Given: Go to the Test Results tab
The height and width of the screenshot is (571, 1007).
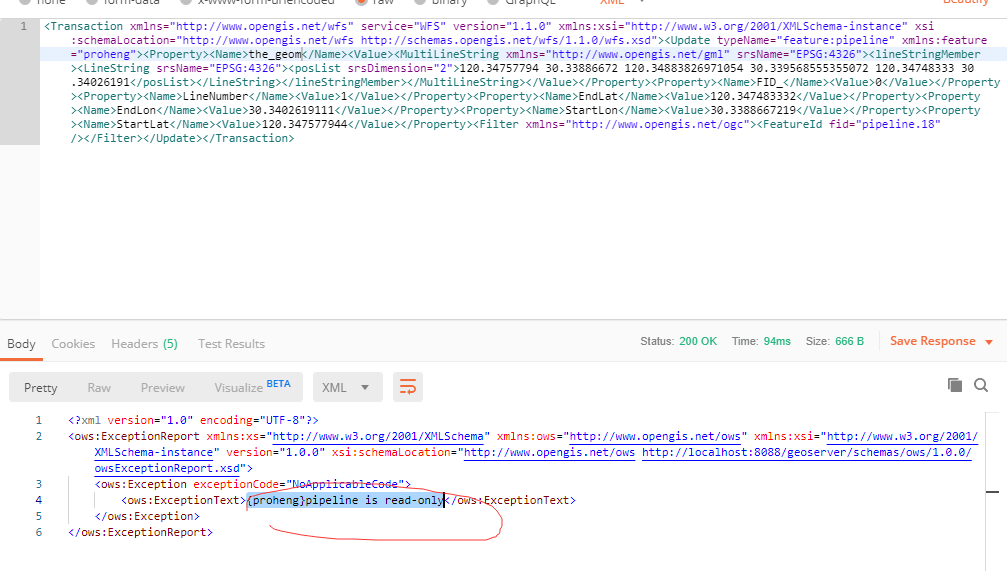Looking at the screenshot, I should click(x=231, y=343).
